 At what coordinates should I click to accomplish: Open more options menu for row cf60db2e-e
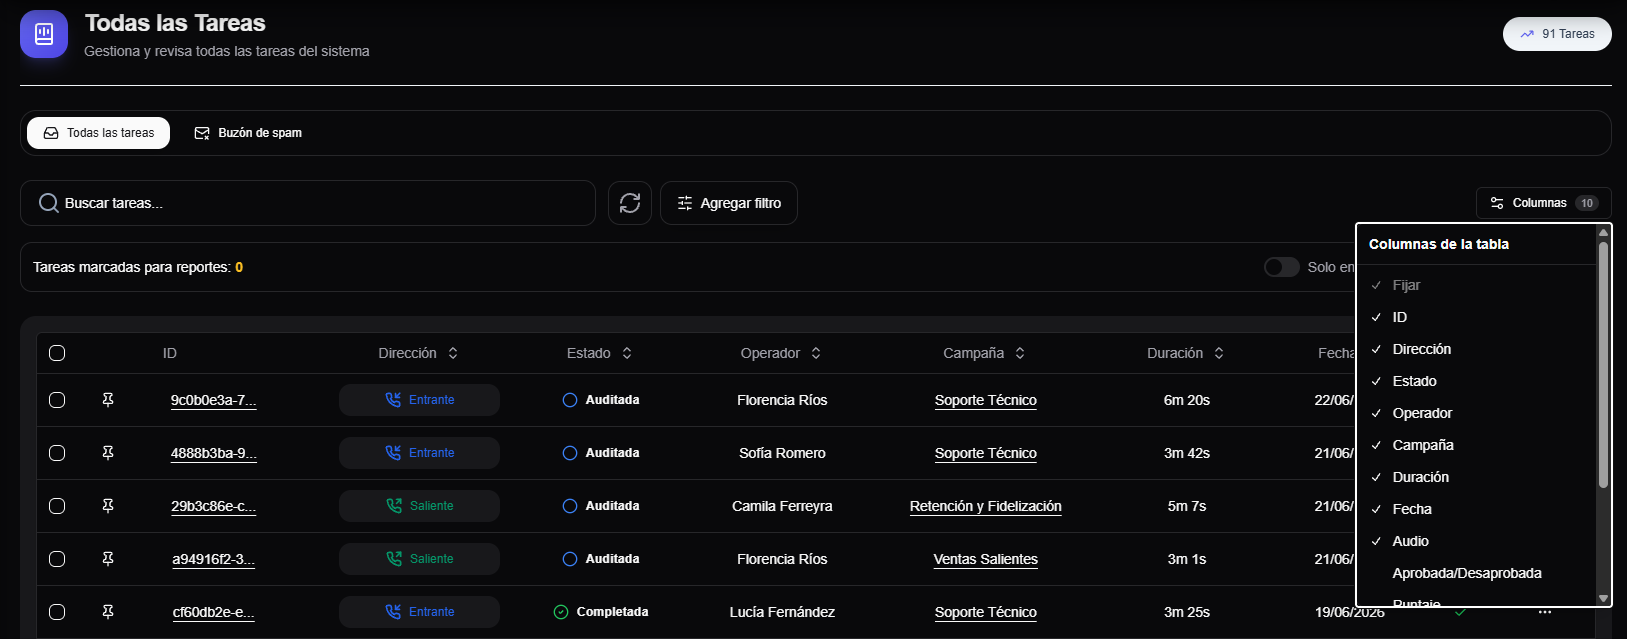[1545, 612]
